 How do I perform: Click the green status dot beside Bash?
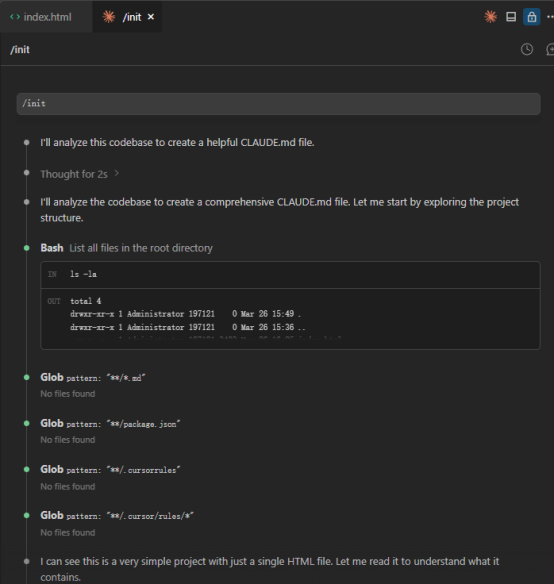point(26,248)
